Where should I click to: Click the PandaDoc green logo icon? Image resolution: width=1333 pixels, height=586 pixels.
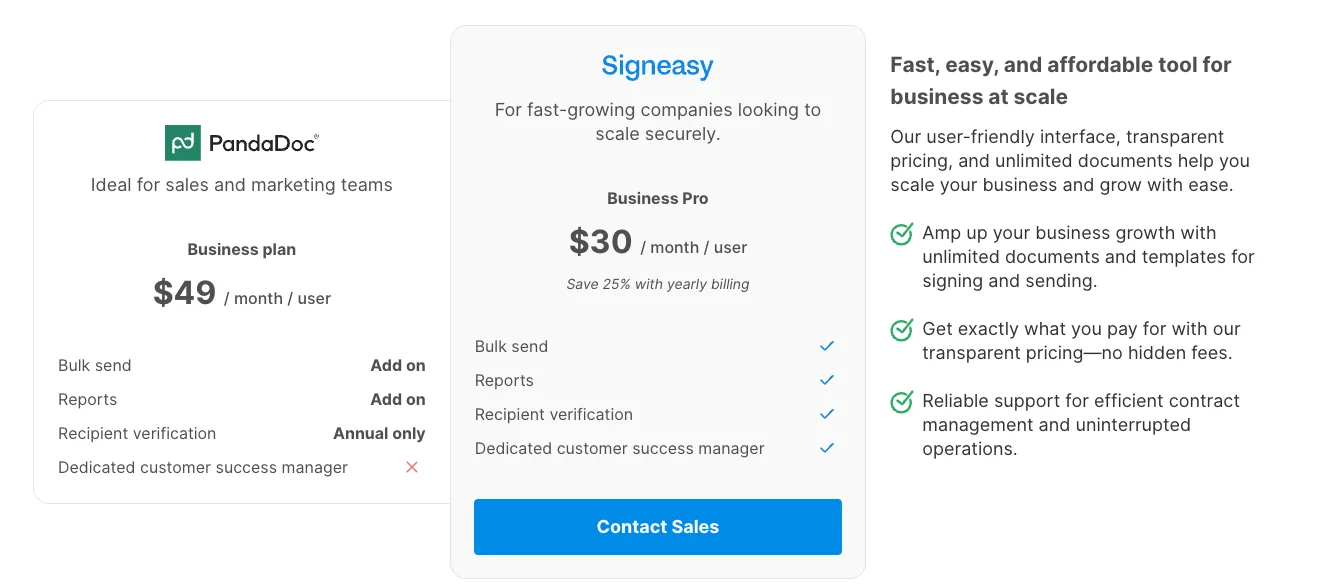pyautogui.click(x=183, y=143)
